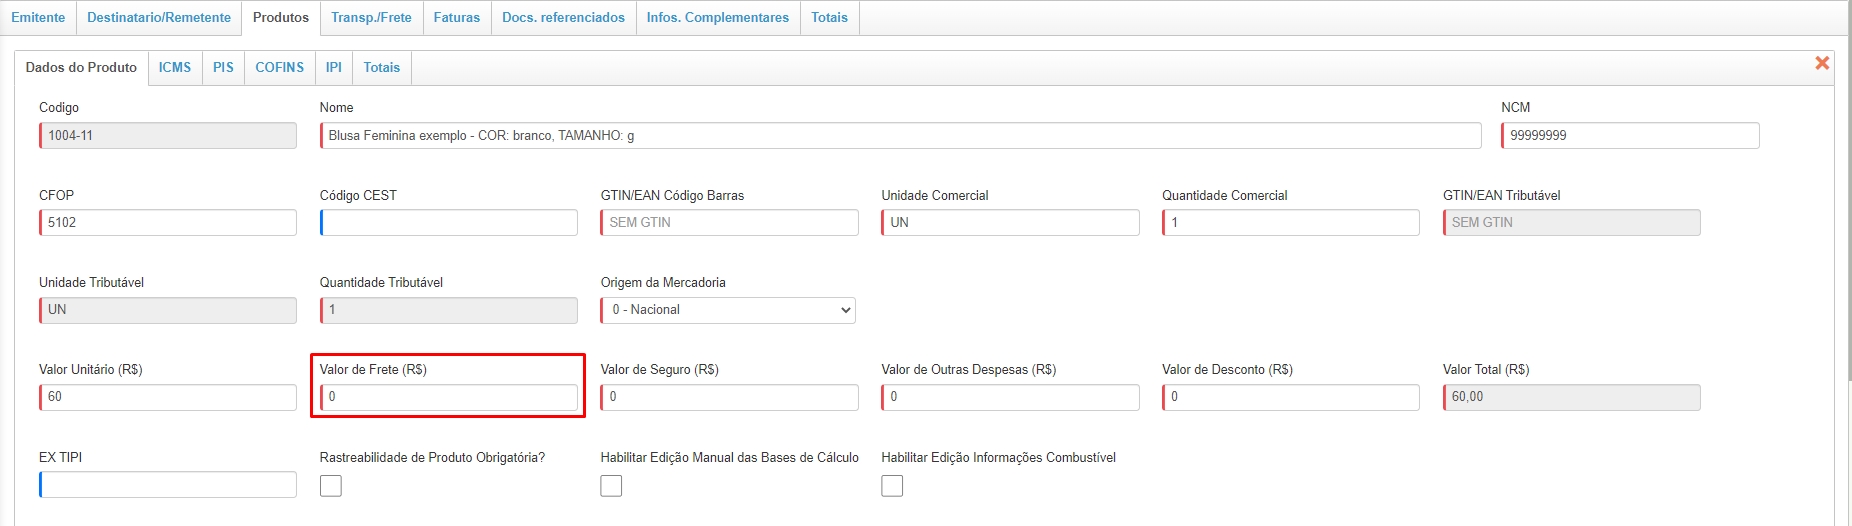Switch to the Emitente tab

[38, 18]
